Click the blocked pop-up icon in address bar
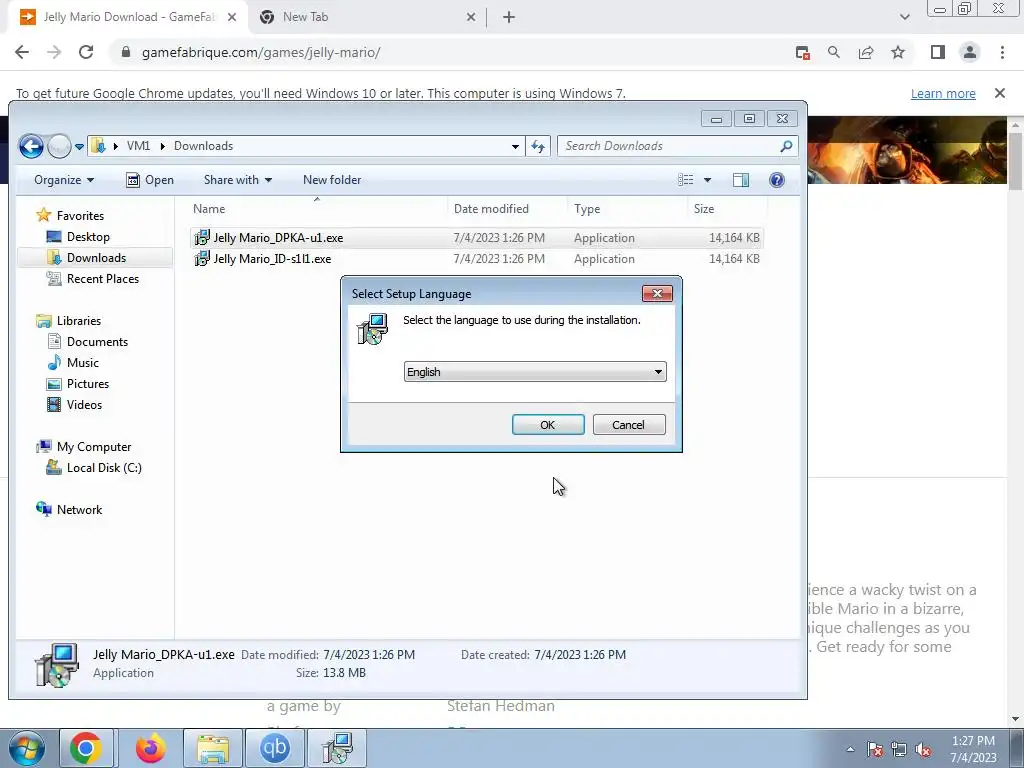The image size is (1024, 768). (x=803, y=52)
